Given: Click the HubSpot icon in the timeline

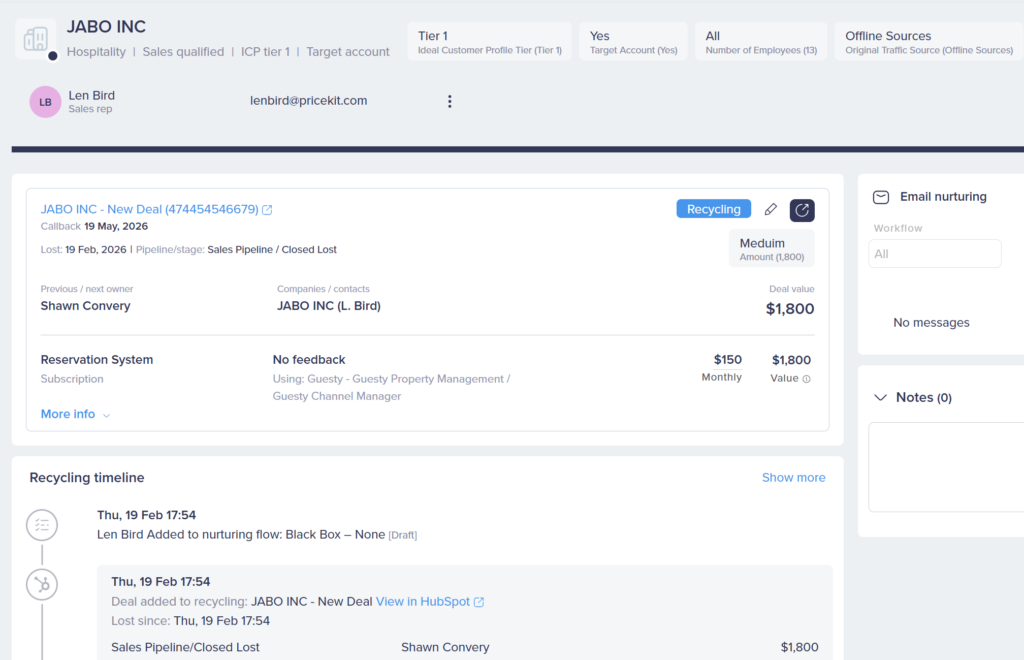Looking at the screenshot, I should [x=42, y=585].
